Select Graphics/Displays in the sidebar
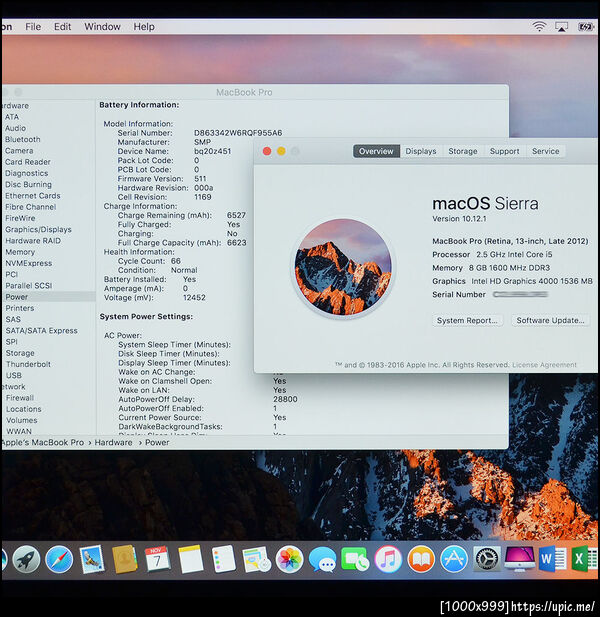Image resolution: width=600 pixels, height=617 pixels. pos(39,229)
